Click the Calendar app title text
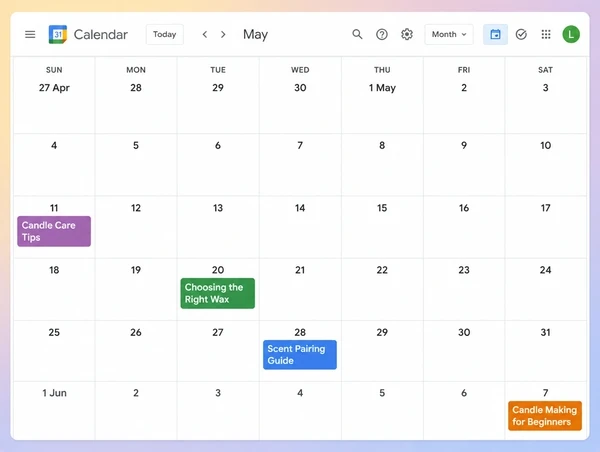 [101, 34]
